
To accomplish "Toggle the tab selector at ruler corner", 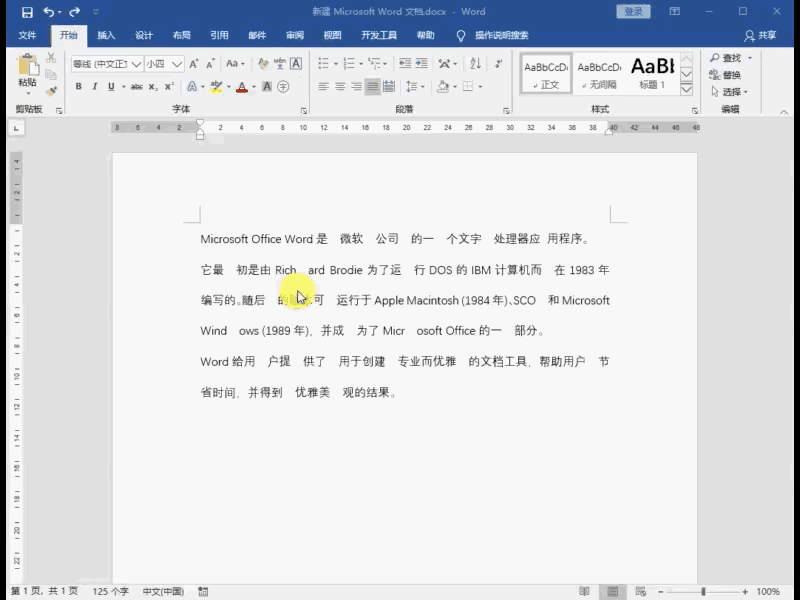I will [16, 128].
